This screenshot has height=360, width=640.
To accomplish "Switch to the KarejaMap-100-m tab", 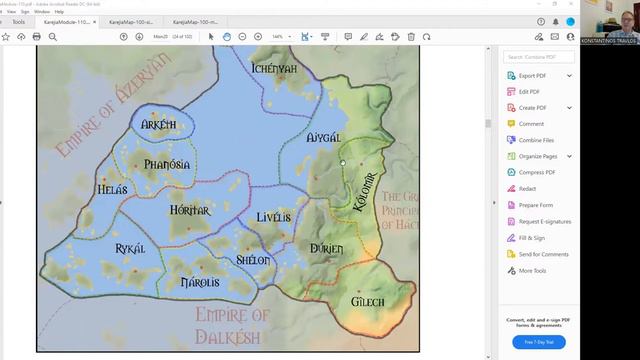I will (196, 22).
